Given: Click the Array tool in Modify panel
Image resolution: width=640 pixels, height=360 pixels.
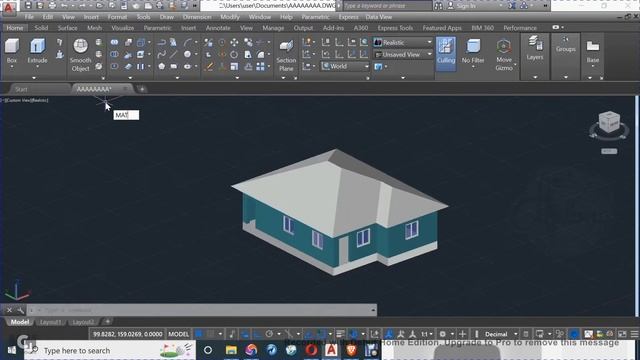Looking at the screenshot, I should 260,66.
